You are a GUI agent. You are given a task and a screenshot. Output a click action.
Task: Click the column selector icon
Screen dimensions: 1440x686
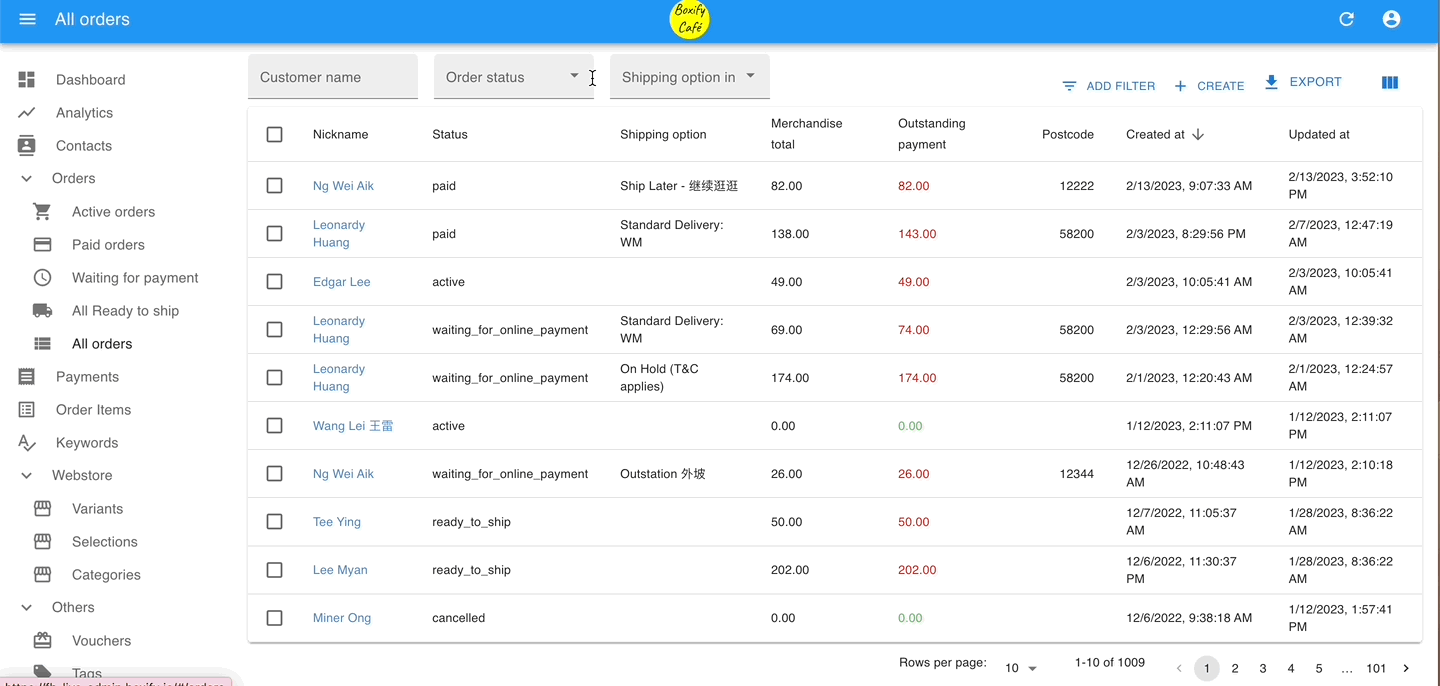[x=1389, y=83]
